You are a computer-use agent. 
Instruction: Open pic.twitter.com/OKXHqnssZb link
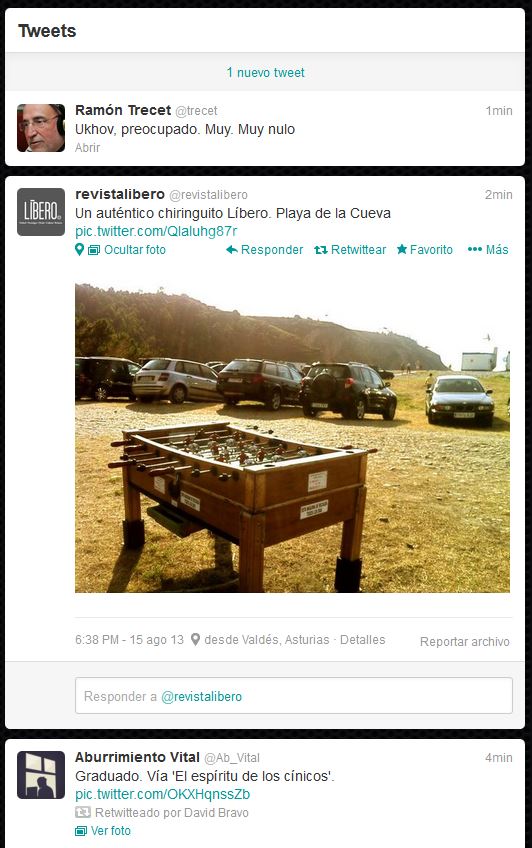[163, 794]
